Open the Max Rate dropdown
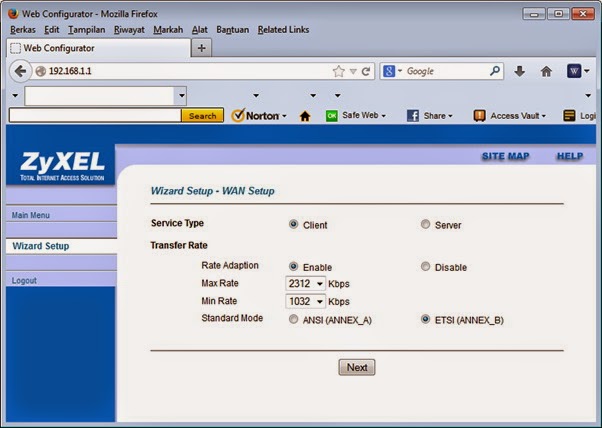The image size is (602, 428). pyautogui.click(x=306, y=284)
